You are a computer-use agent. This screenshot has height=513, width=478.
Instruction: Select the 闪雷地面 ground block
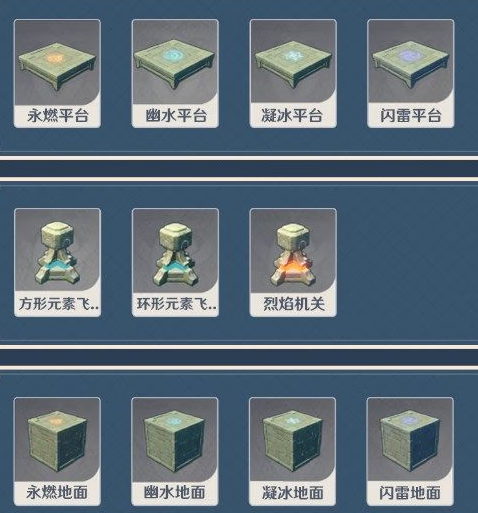click(x=410, y=451)
